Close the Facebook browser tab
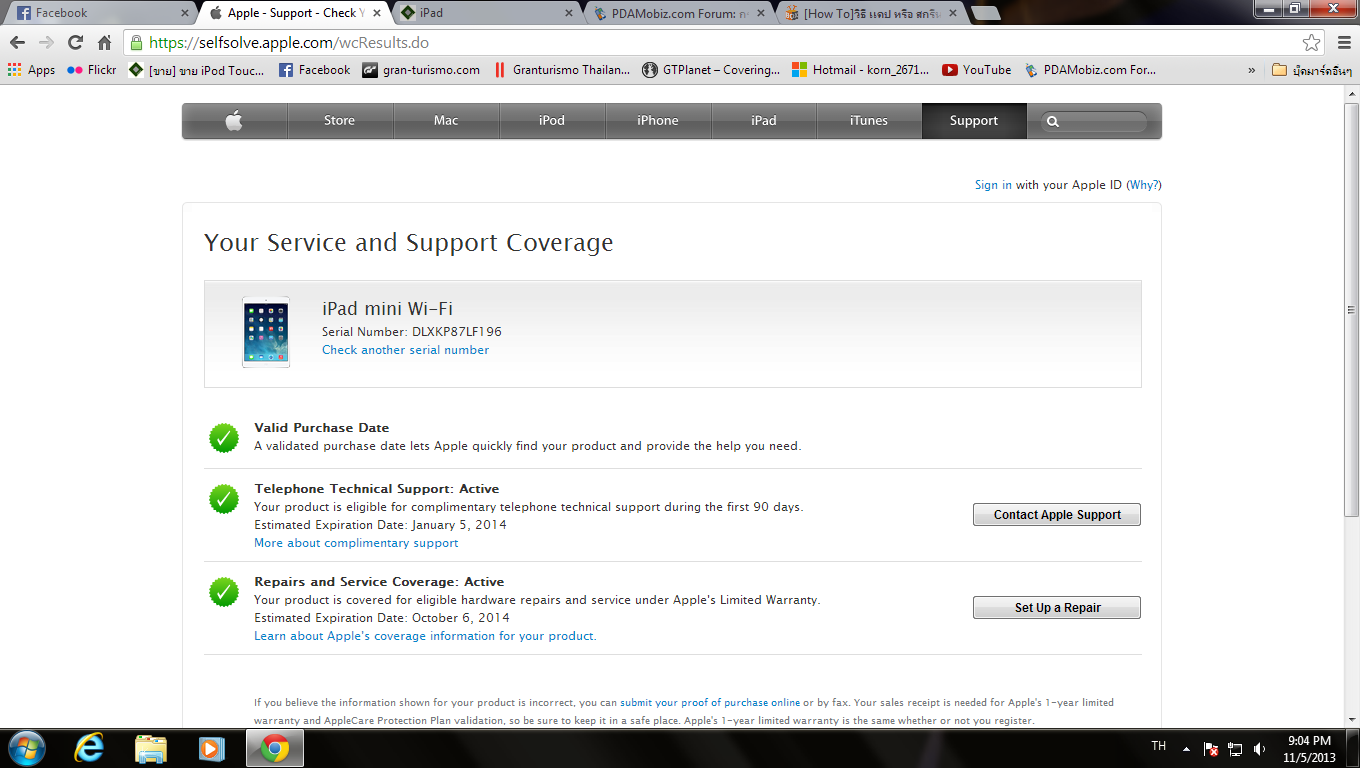This screenshot has width=1360, height=768. (185, 13)
